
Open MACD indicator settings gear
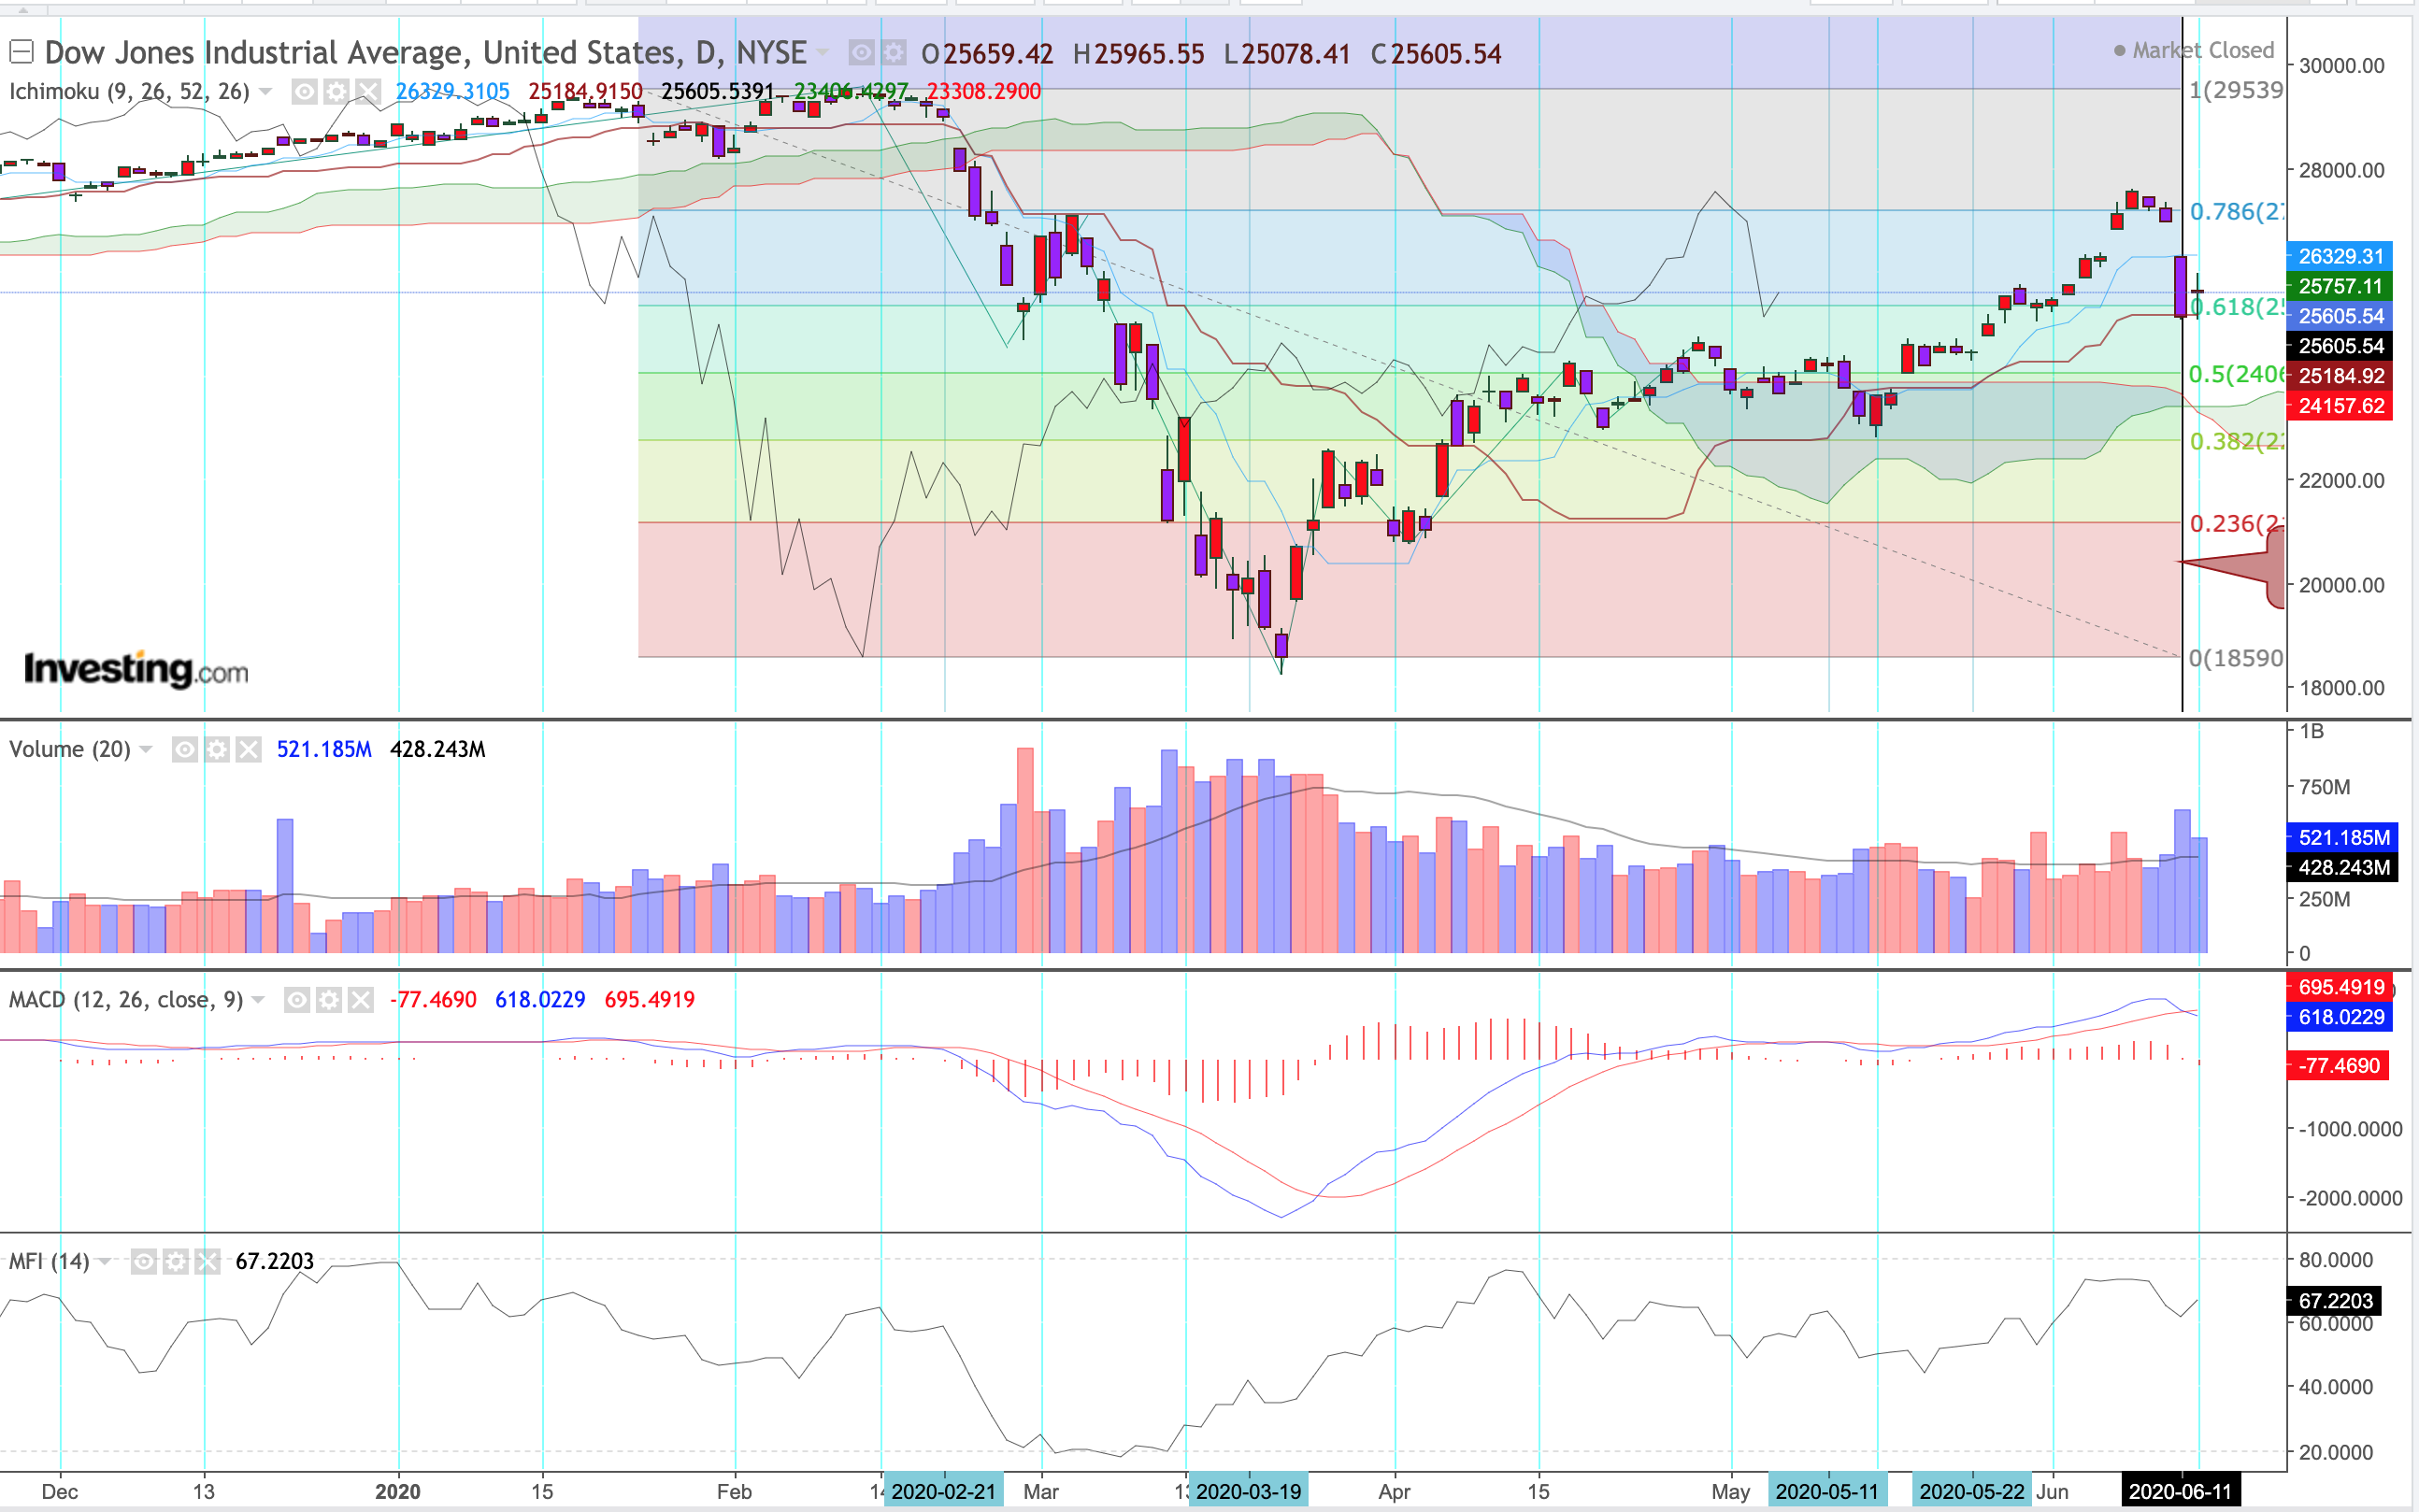tap(329, 1000)
